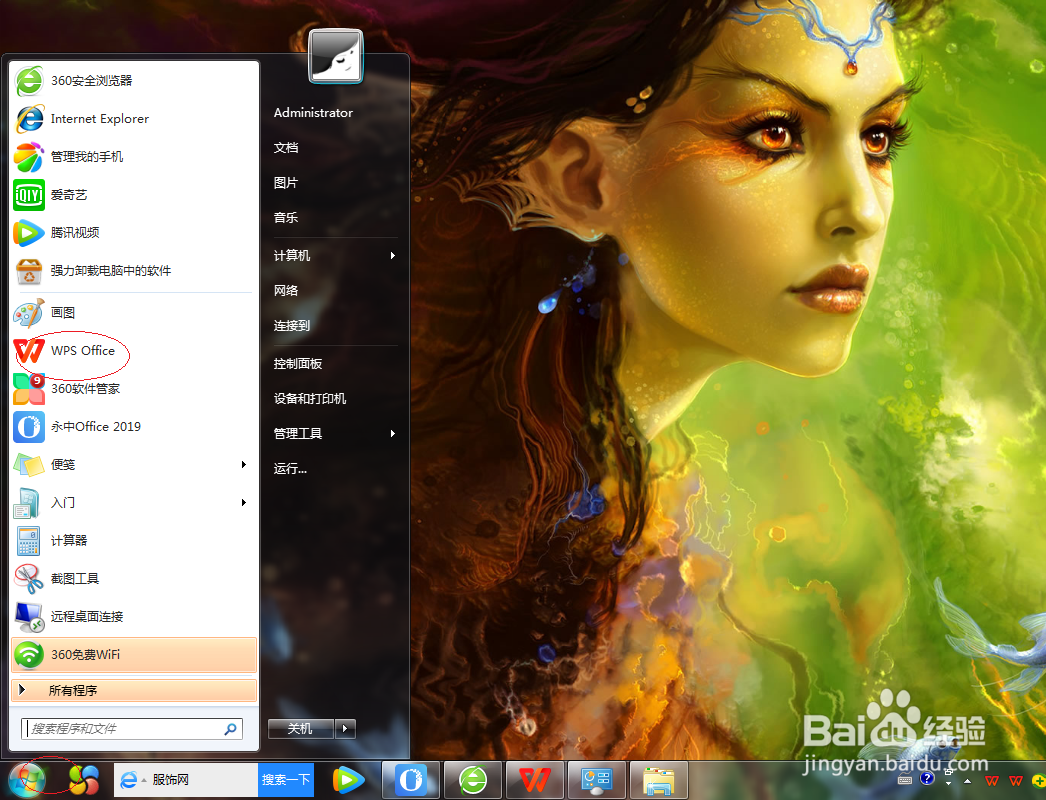
Task: Click the user account picture thumbnail
Action: click(x=336, y=57)
